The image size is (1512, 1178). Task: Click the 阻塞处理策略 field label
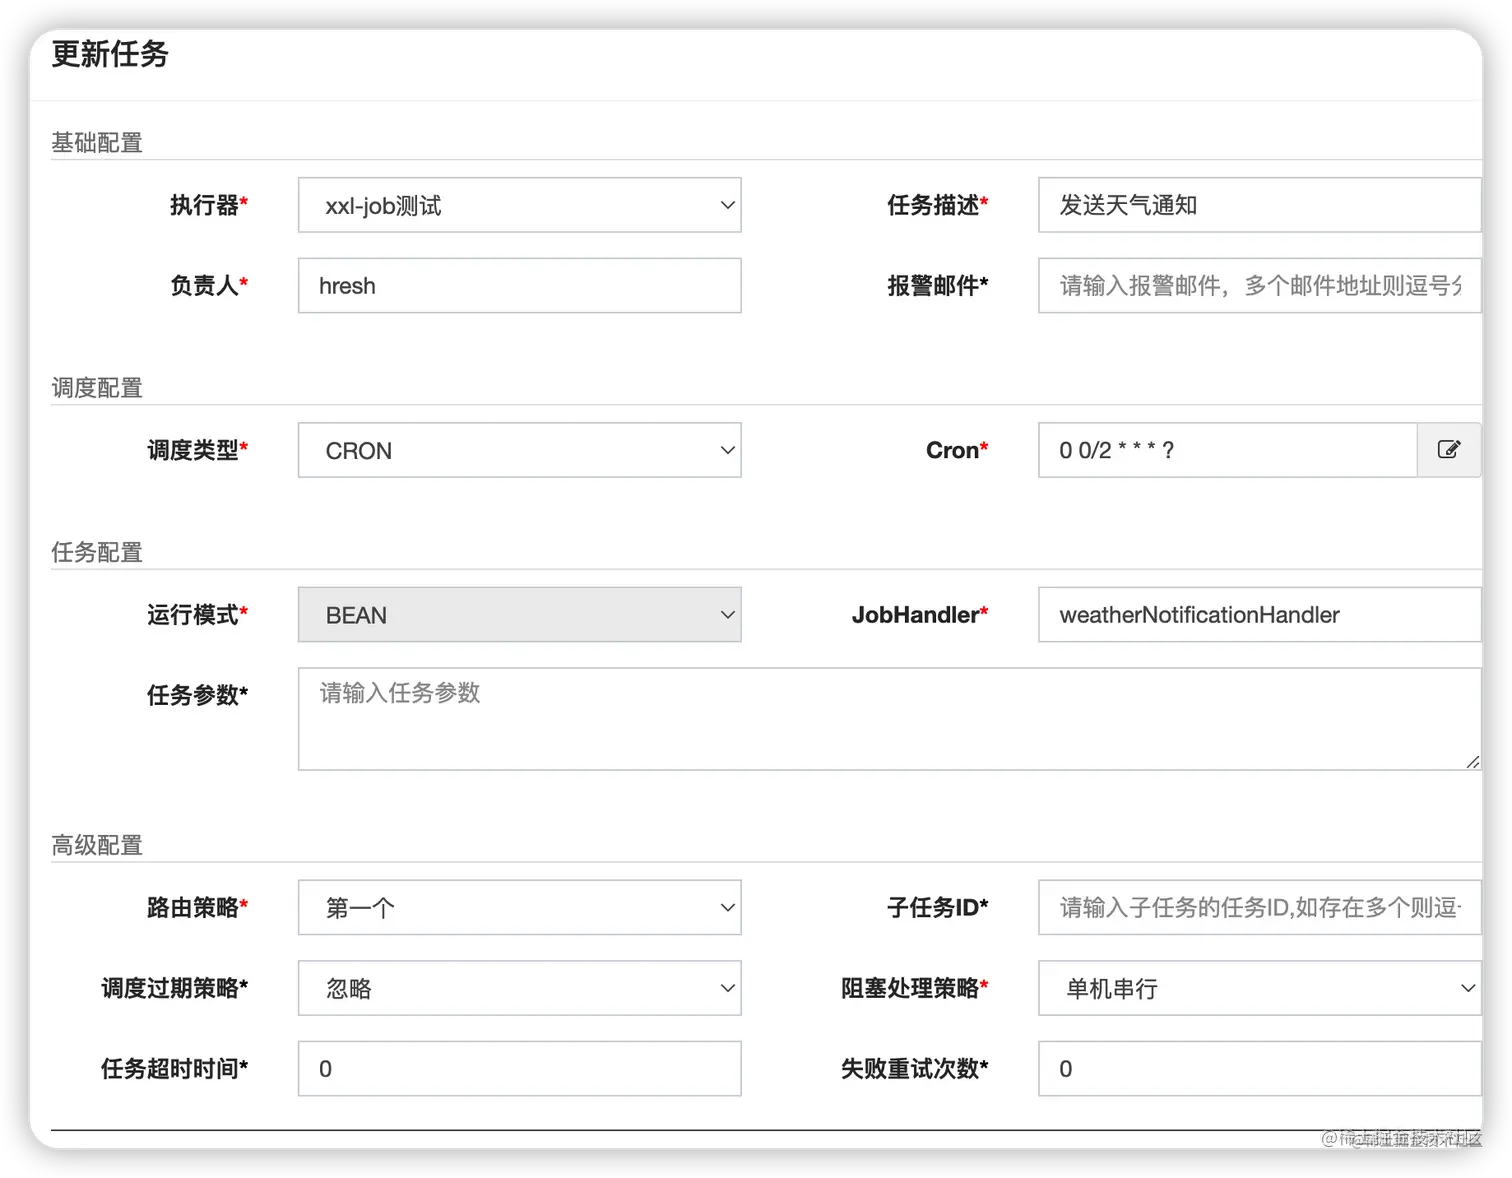click(914, 988)
